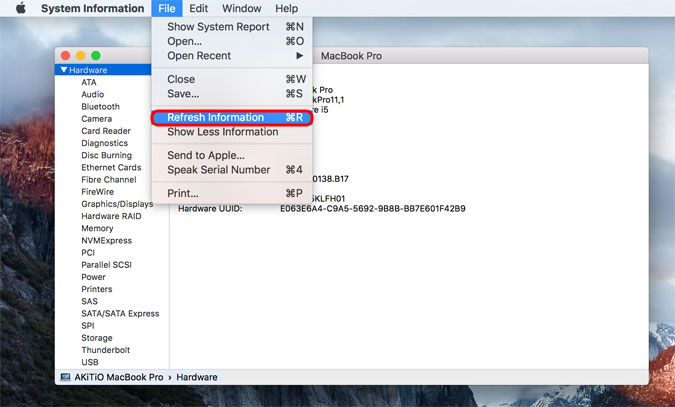
Task: Open the Help menu in menu bar
Action: [286, 9]
